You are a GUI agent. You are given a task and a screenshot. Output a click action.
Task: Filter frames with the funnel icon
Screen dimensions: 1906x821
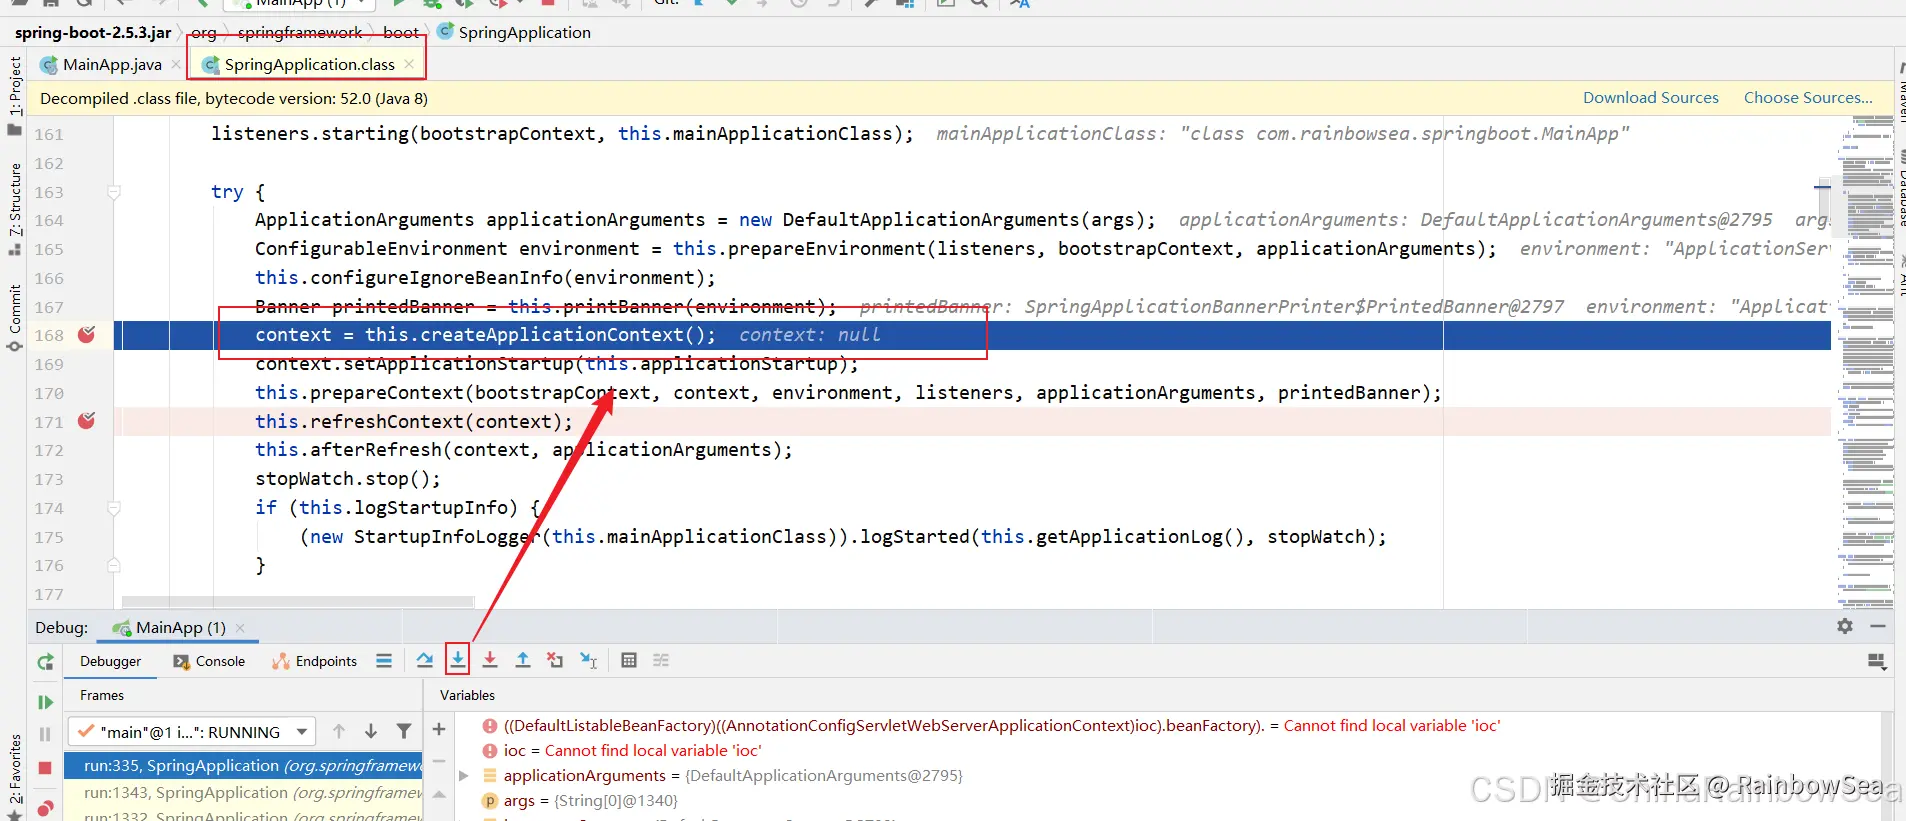404,731
